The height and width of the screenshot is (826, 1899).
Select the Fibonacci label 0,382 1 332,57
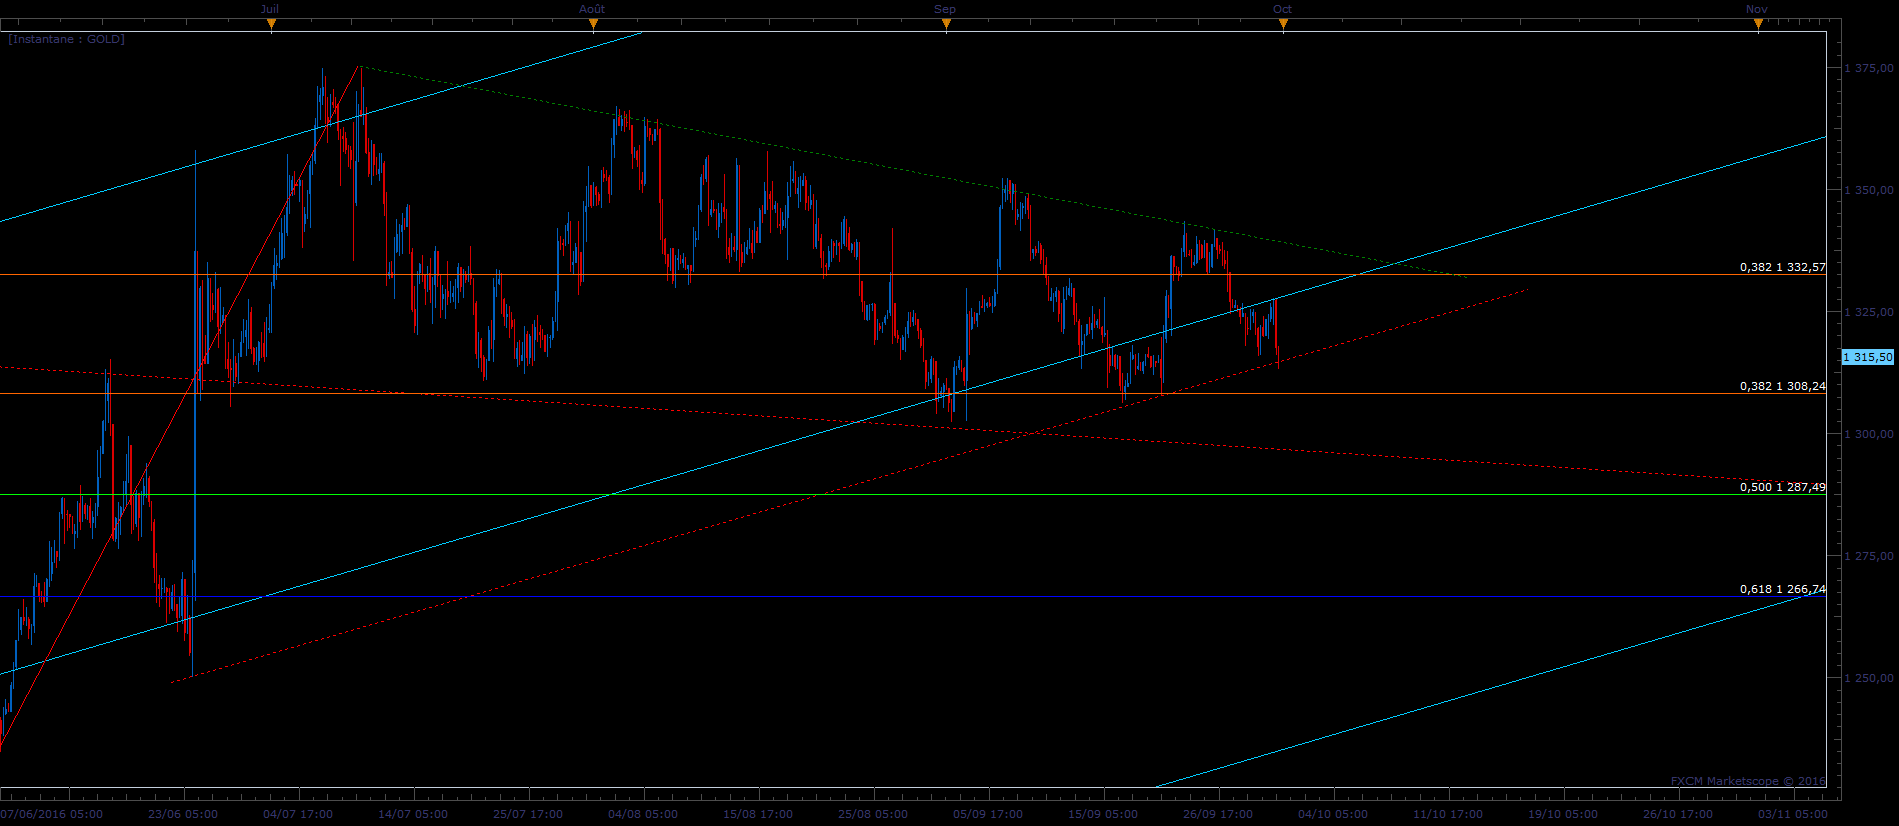tap(1783, 267)
